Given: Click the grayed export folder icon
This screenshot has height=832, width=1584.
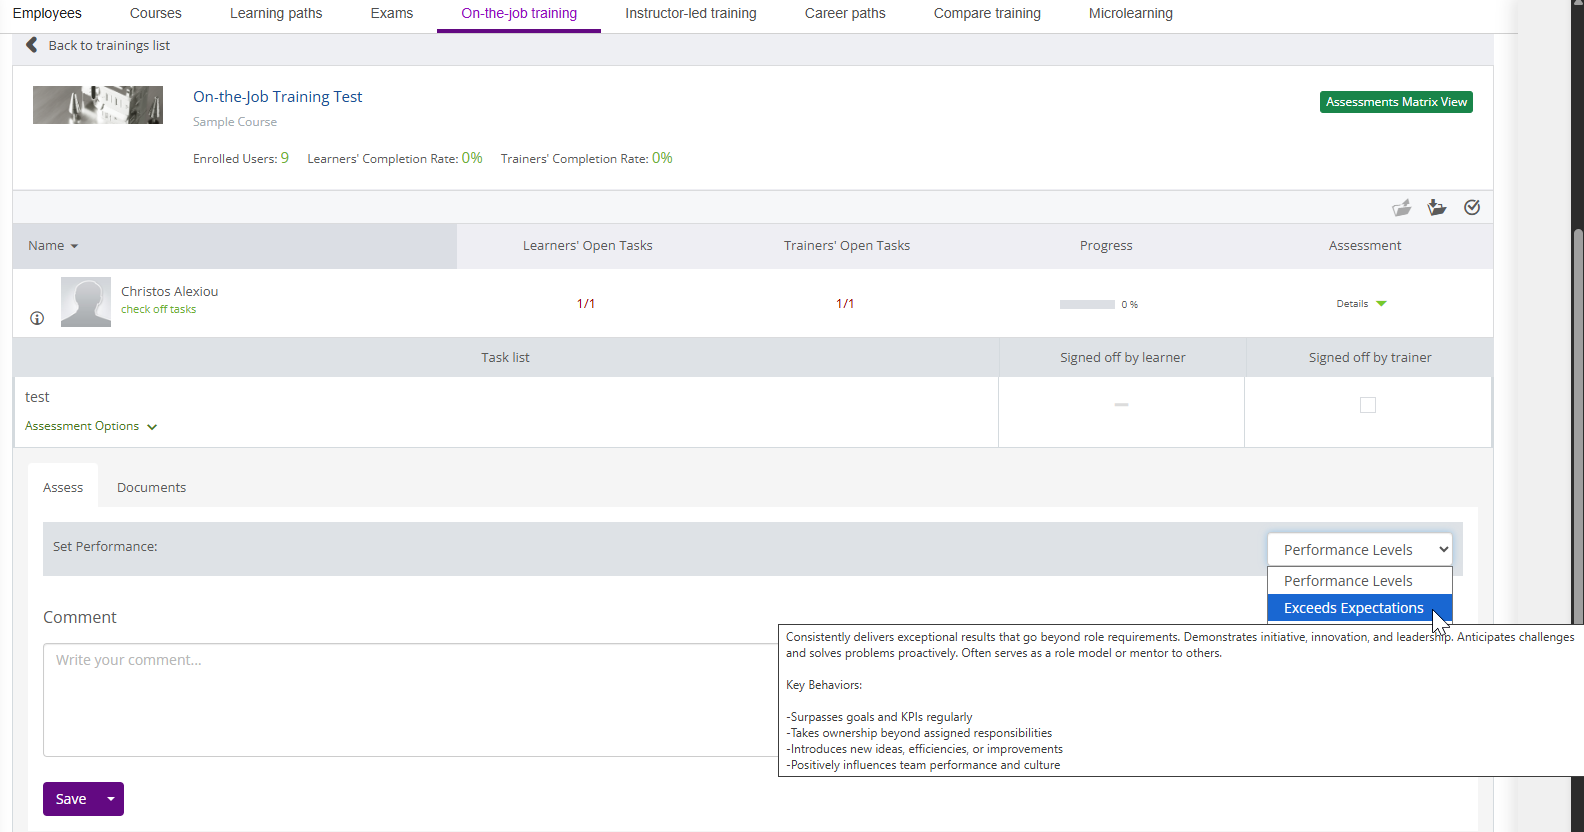Looking at the screenshot, I should [1402, 207].
